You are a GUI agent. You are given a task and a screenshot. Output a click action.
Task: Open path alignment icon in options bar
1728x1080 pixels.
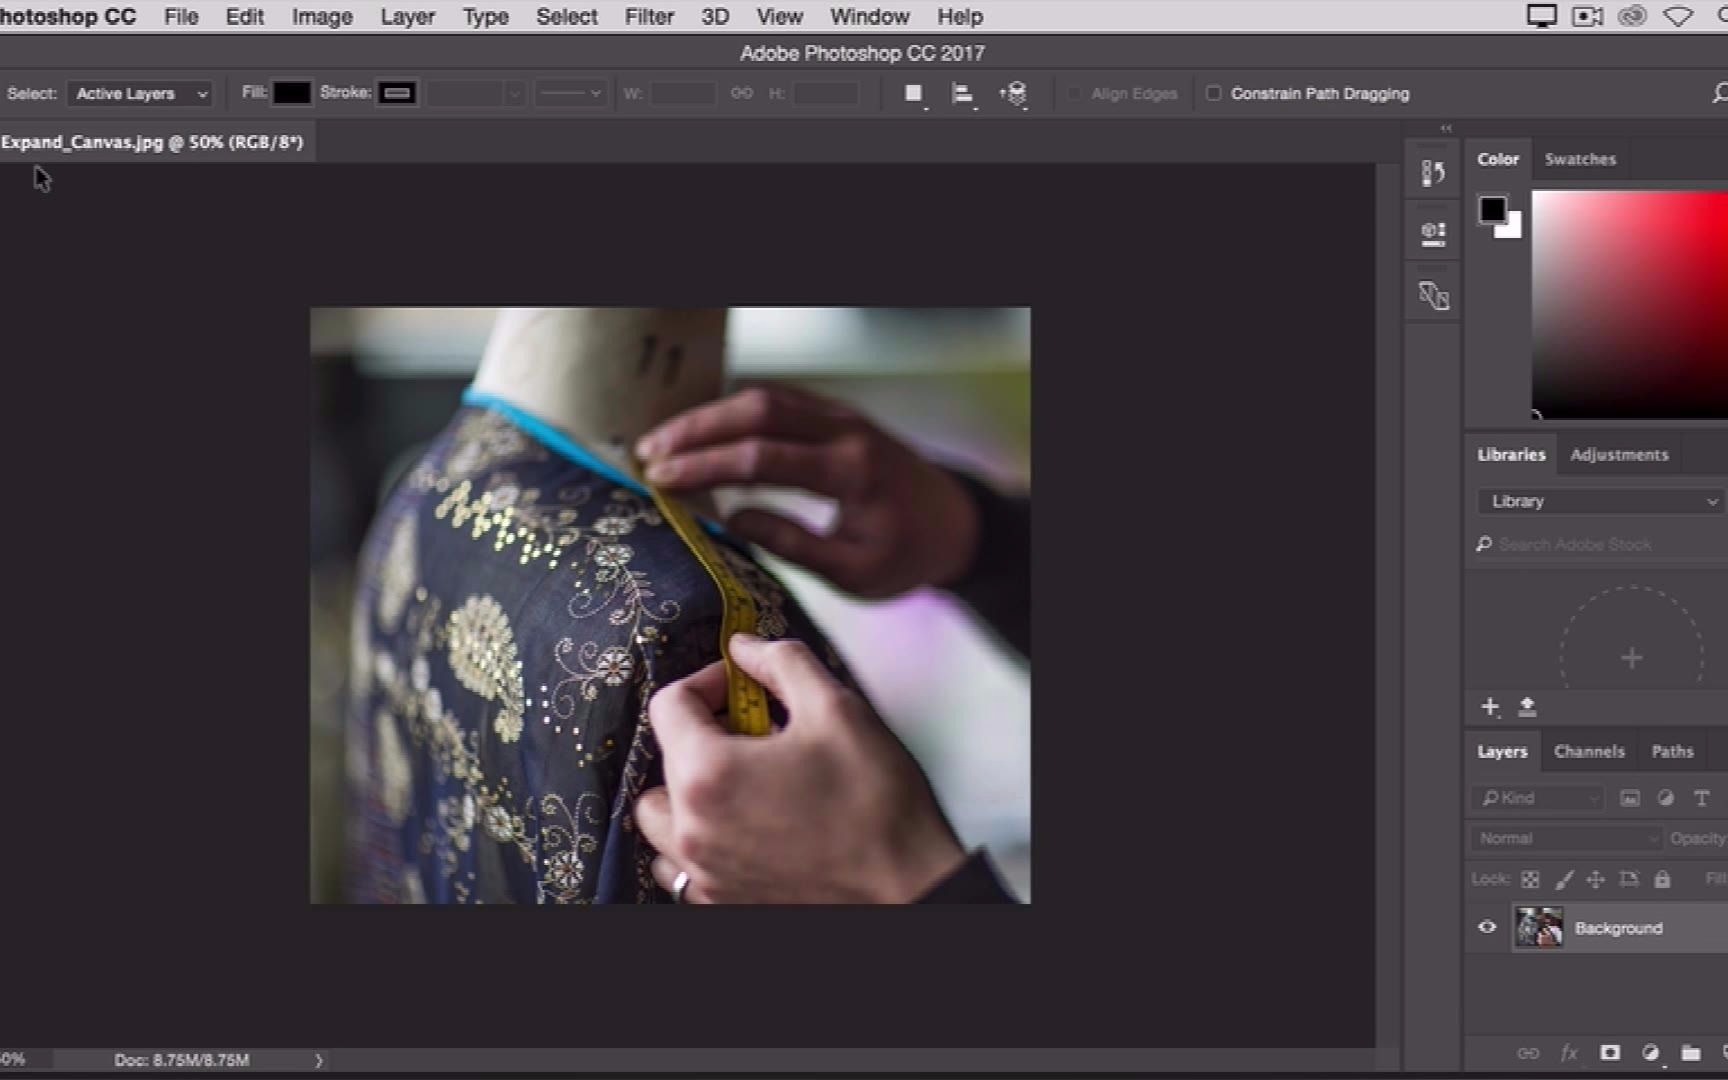click(x=963, y=93)
